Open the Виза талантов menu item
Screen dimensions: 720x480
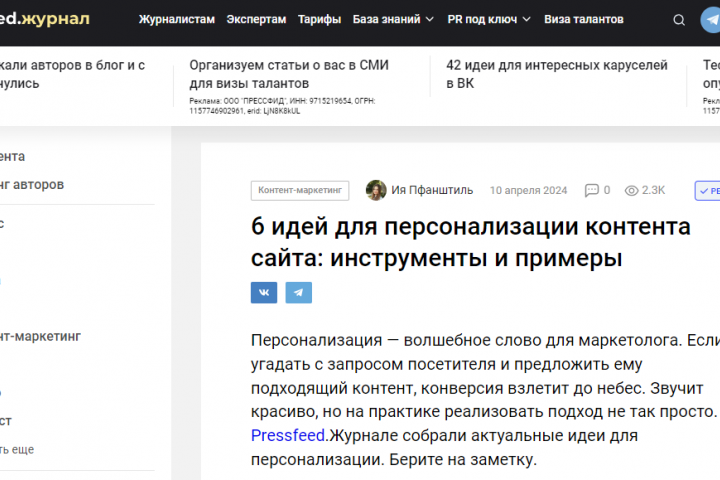point(584,19)
